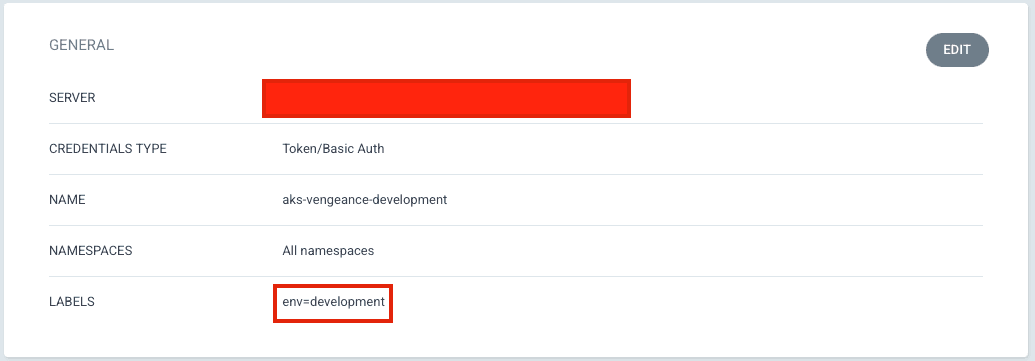Click the EDIT button
Viewport: 1035px width, 361px height.
click(x=957, y=50)
